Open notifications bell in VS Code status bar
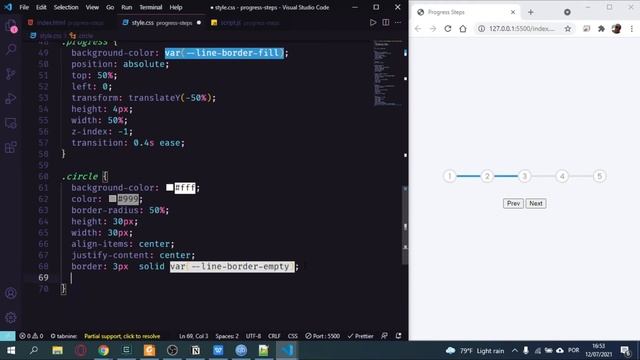The image size is (640, 360). tap(398, 336)
